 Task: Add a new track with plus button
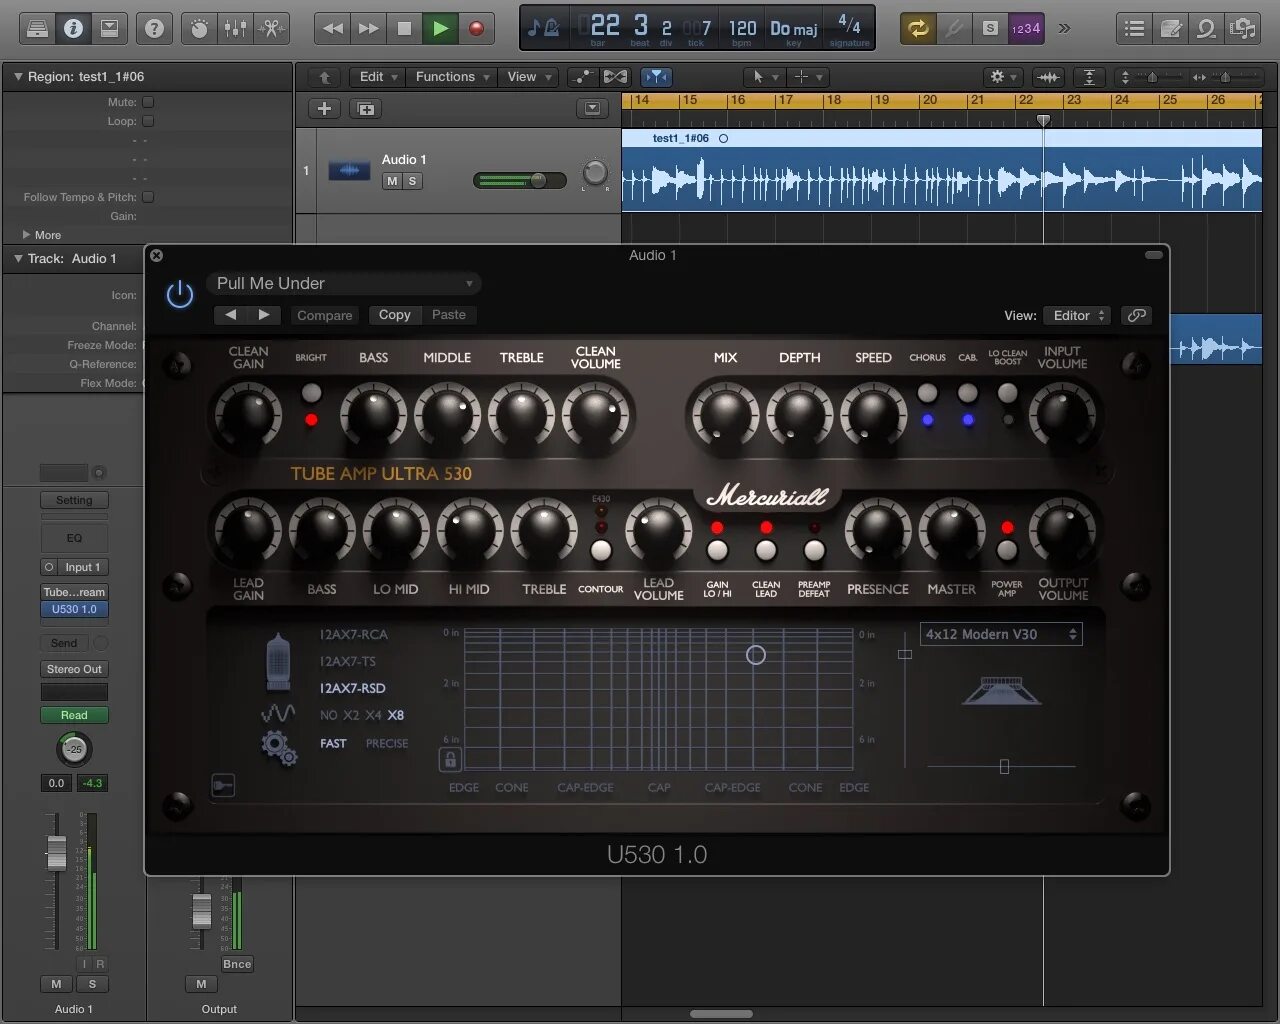(x=324, y=109)
